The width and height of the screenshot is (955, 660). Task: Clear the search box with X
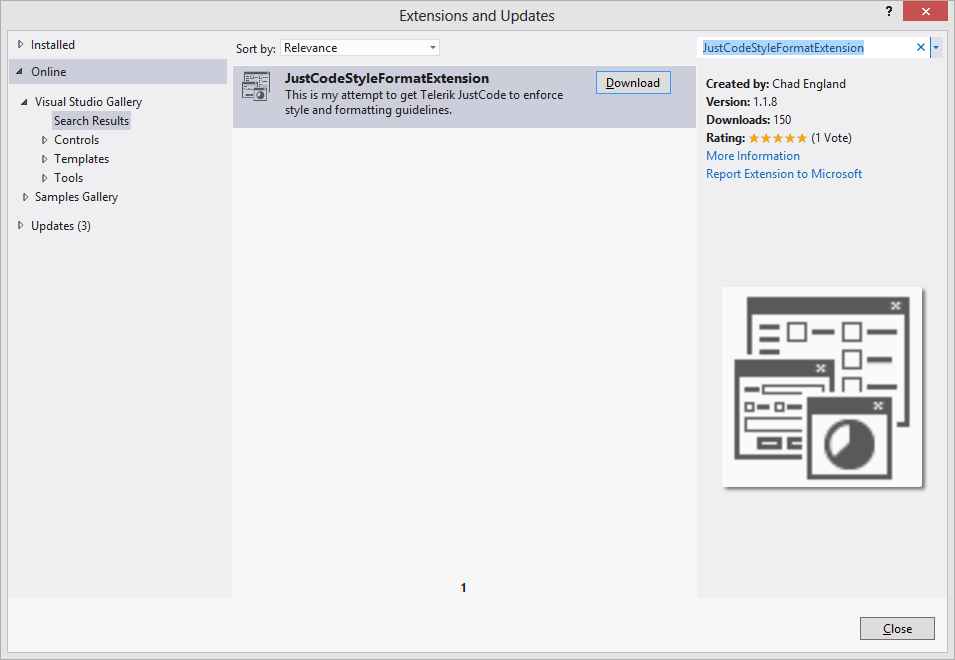coord(920,47)
